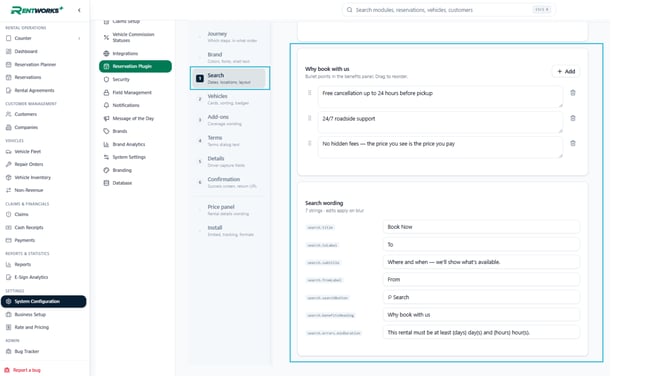Click the Cash Receipts icon
This screenshot has height=376, width=670.
pos(9,227)
